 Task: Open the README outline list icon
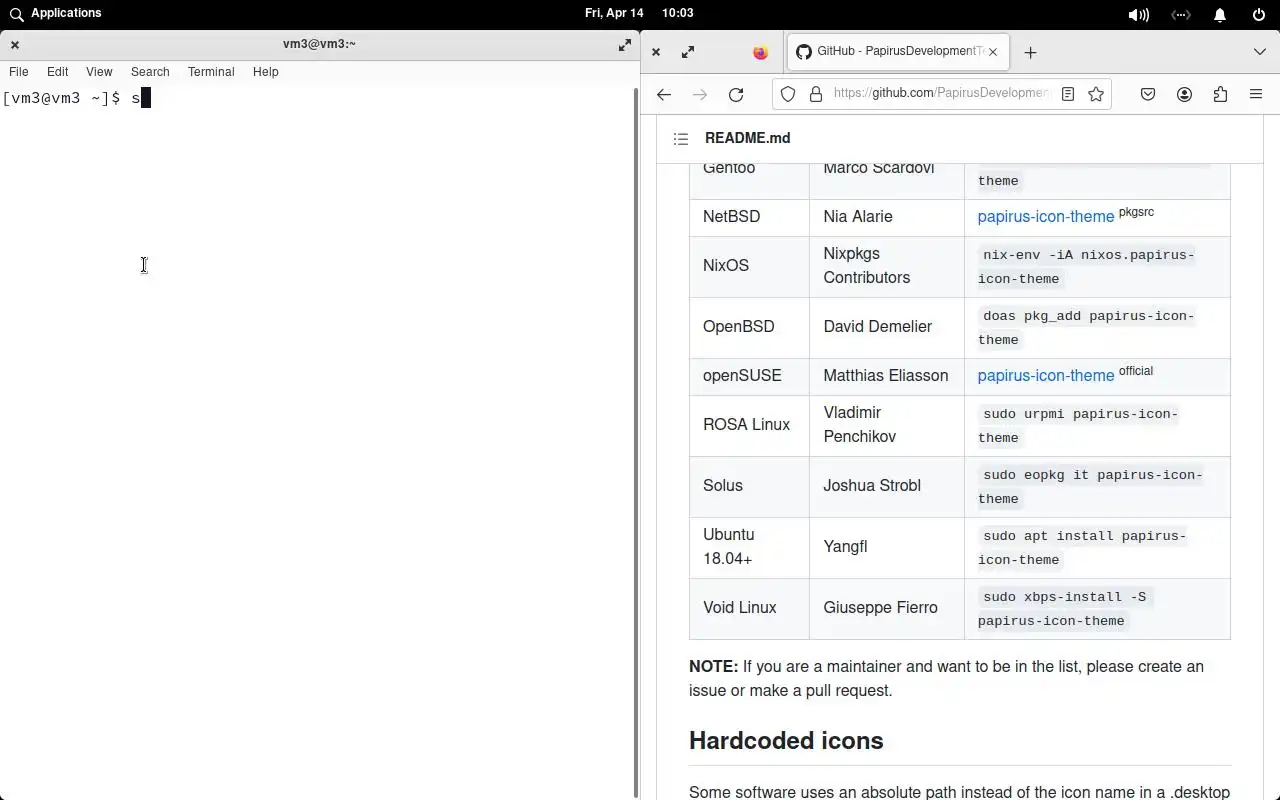point(681,139)
